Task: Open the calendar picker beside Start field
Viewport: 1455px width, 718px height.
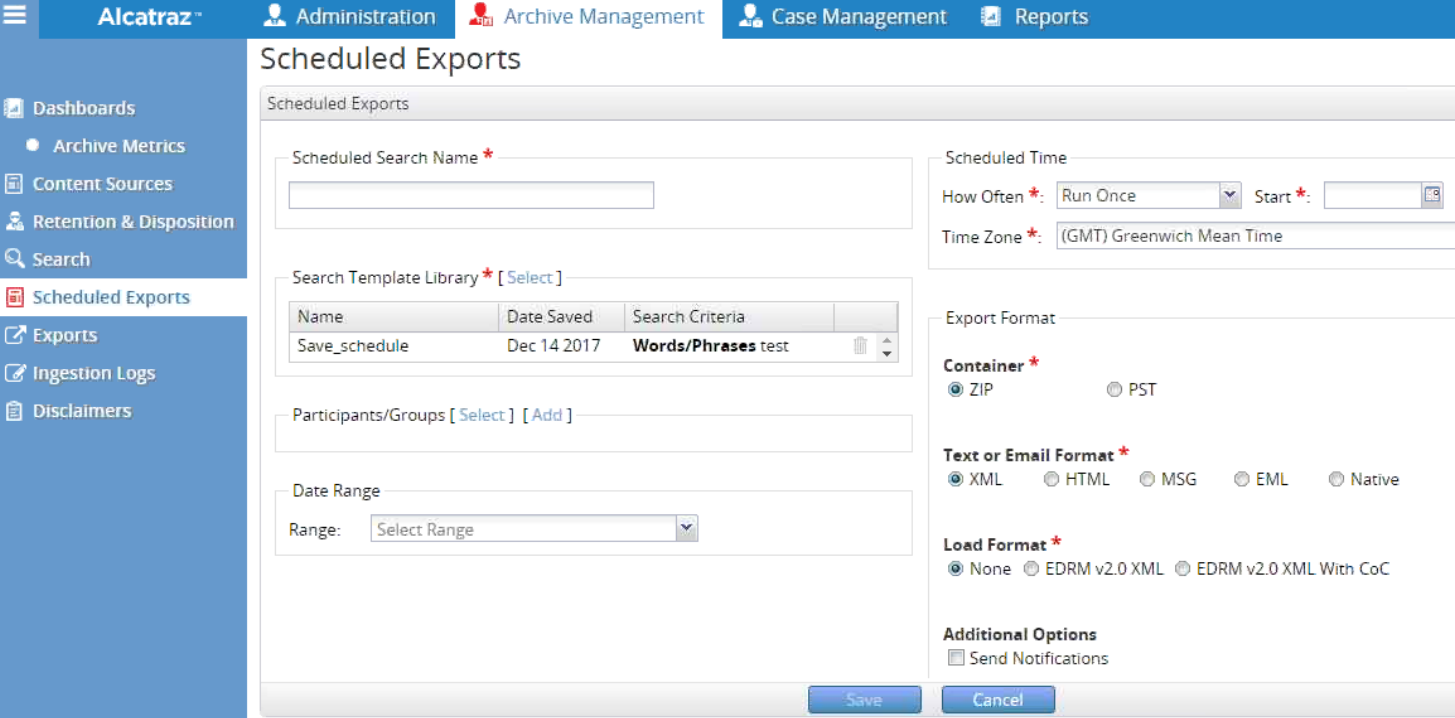Action: click(x=1432, y=195)
